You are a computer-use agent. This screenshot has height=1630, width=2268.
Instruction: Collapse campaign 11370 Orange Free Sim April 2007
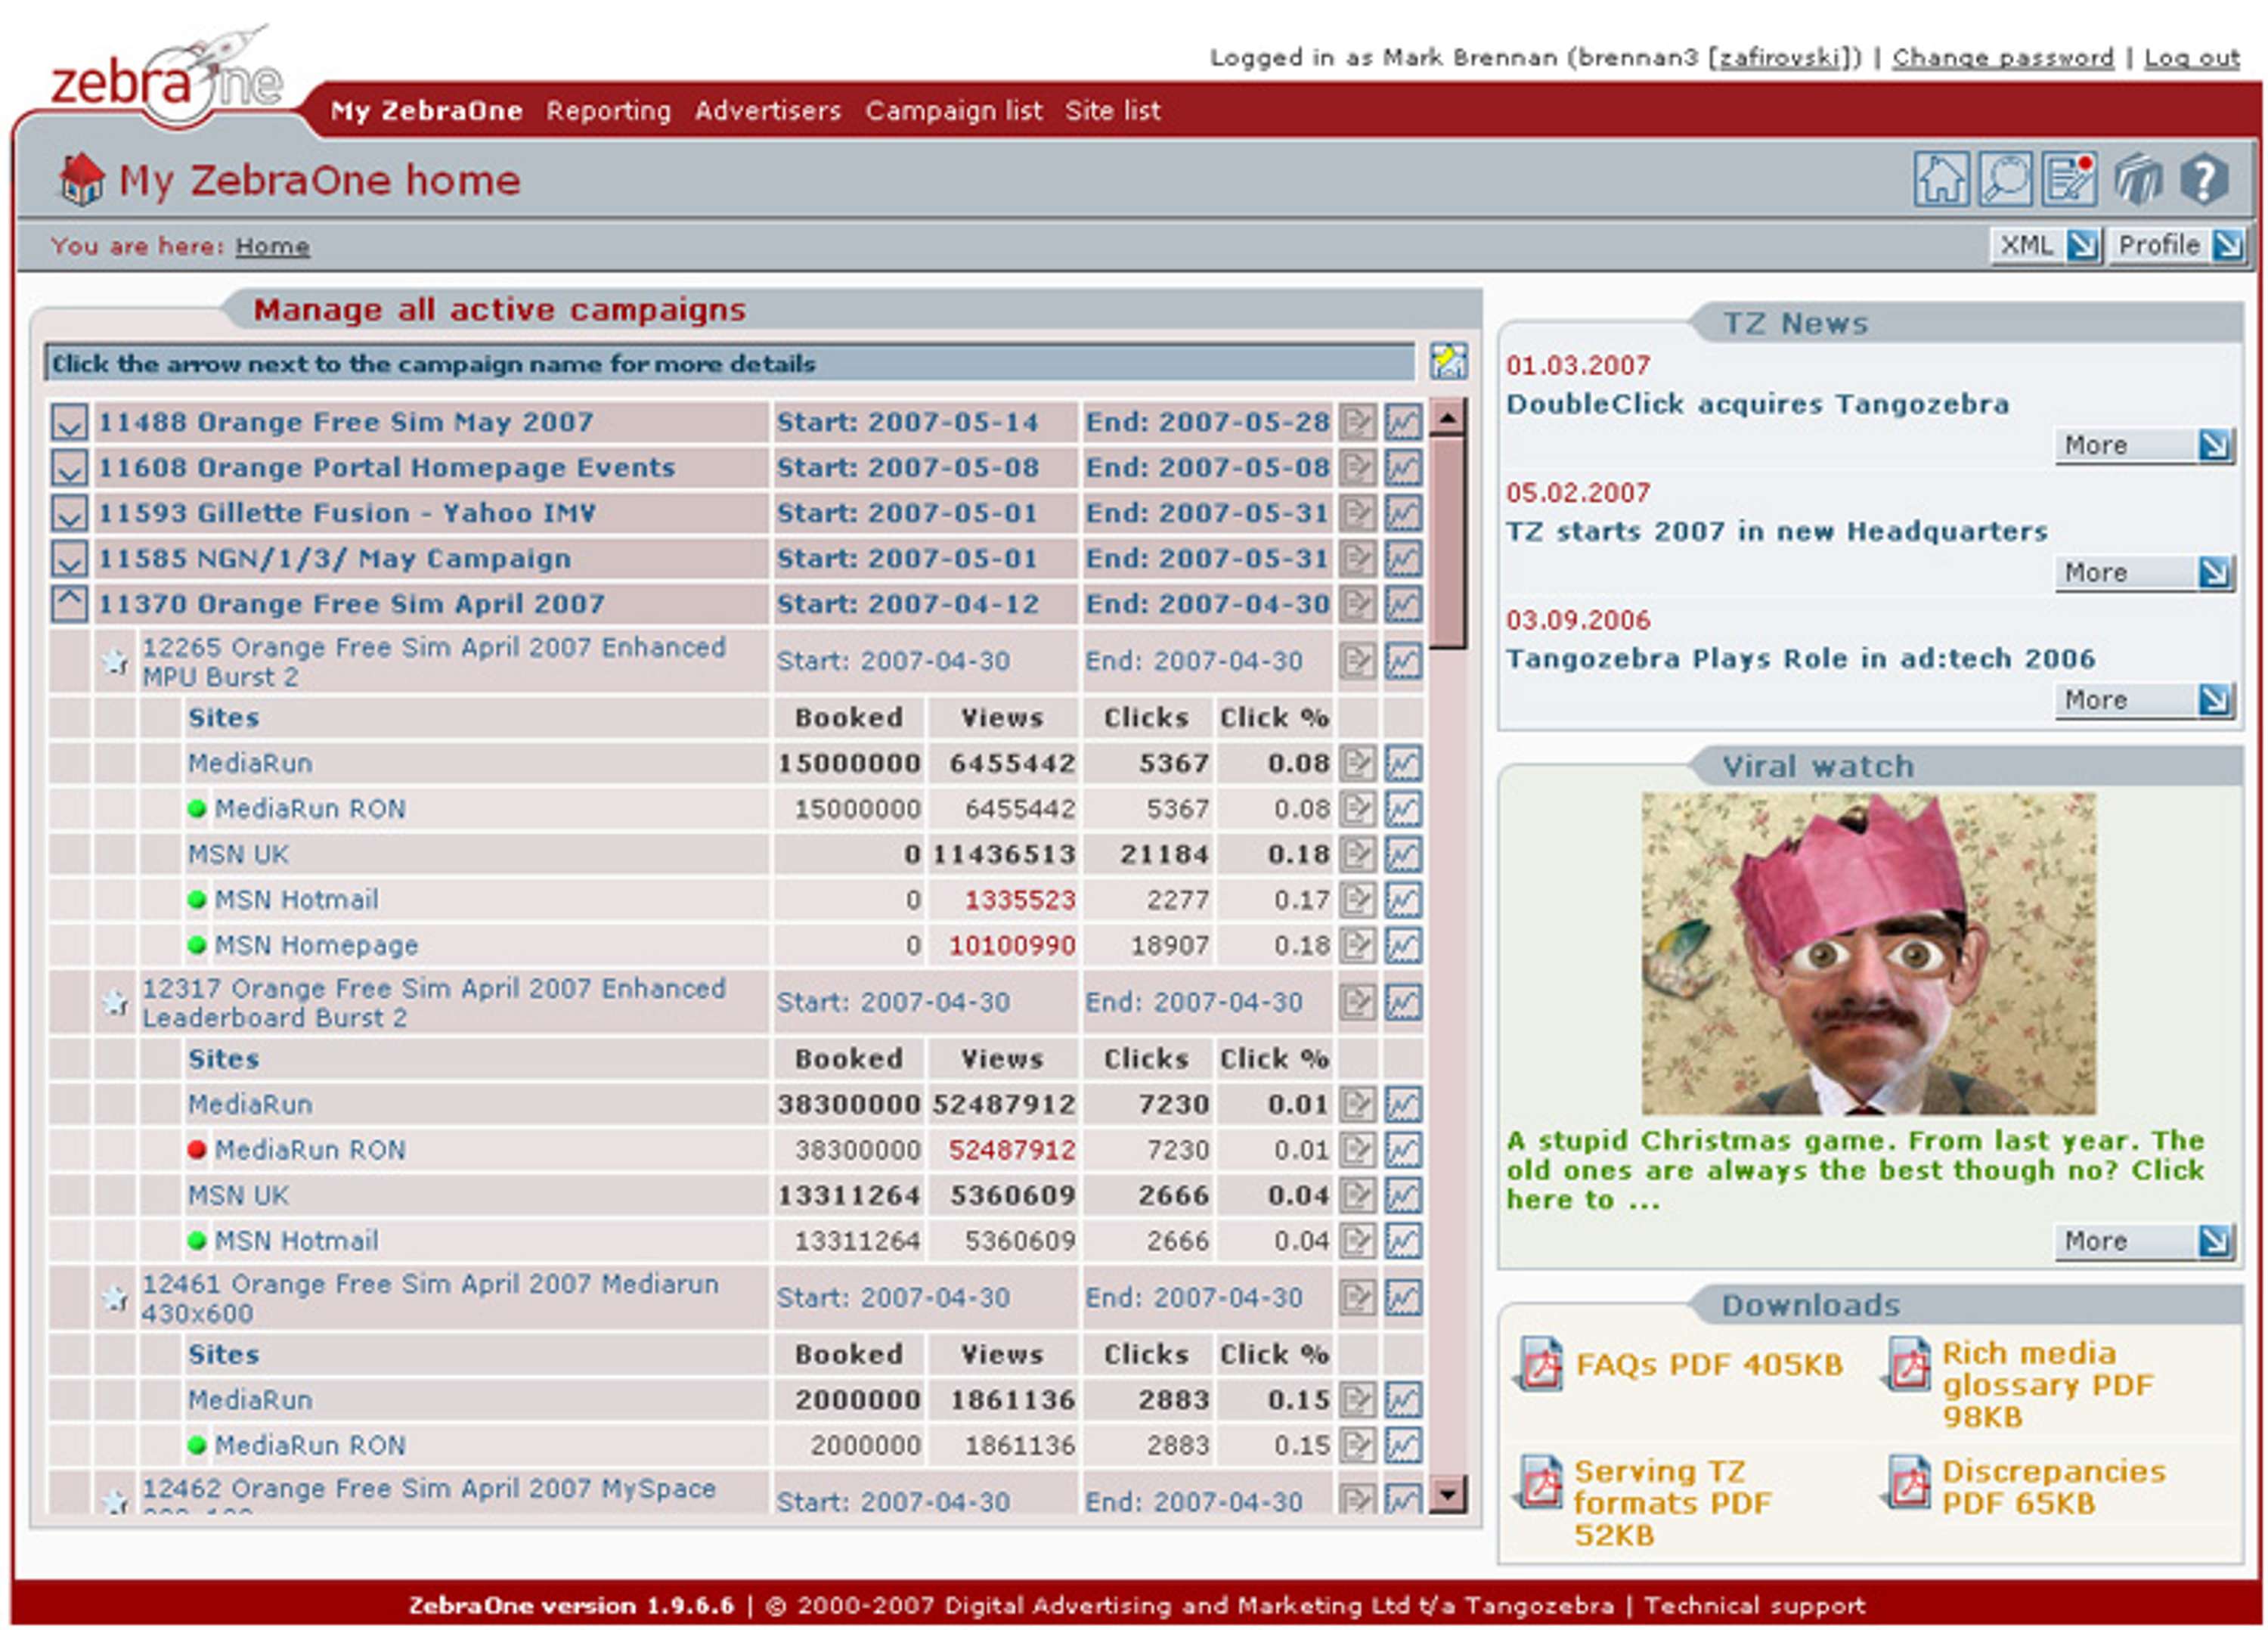tap(69, 603)
